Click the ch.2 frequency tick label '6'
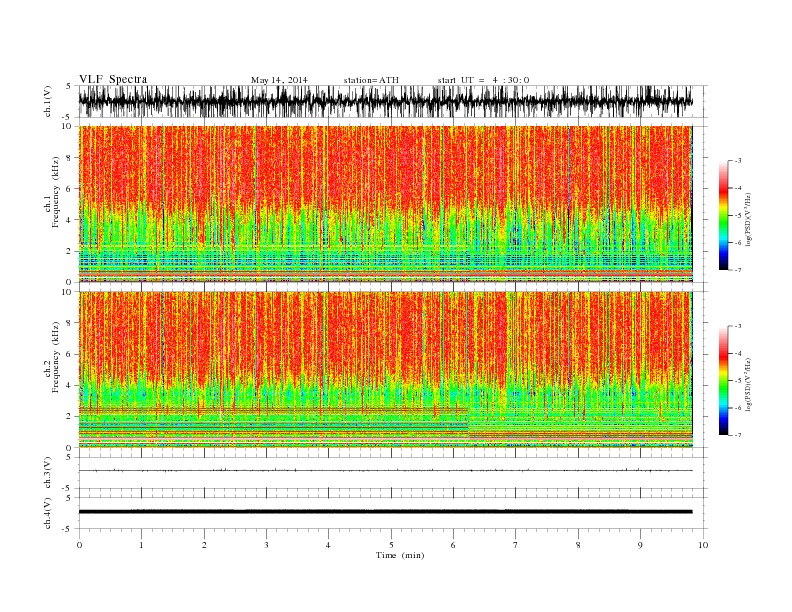The height and width of the screenshot is (612, 792). pyautogui.click(x=69, y=354)
